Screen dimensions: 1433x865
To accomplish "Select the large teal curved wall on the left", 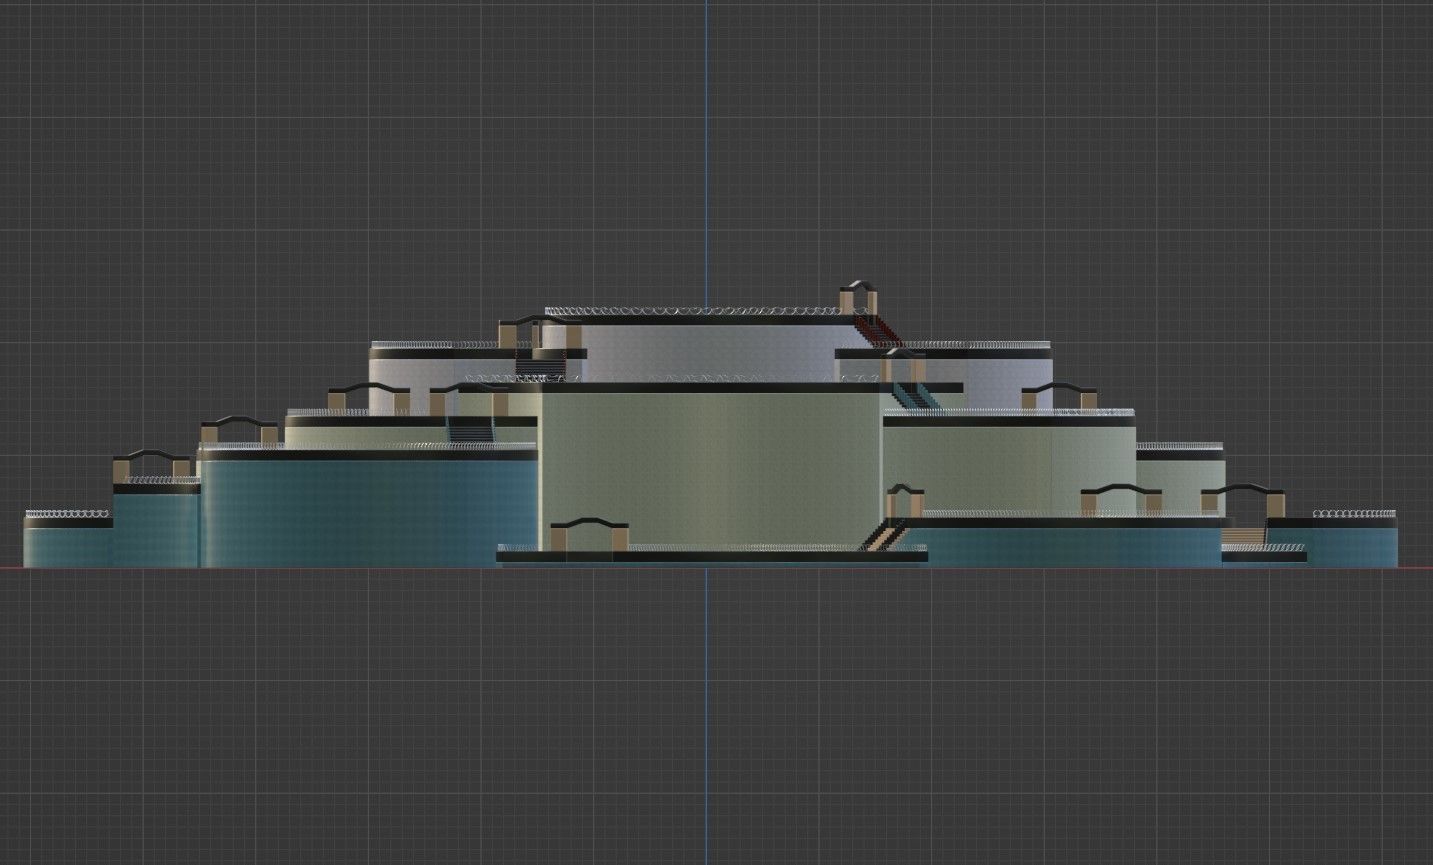I will (x=370, y=513).
